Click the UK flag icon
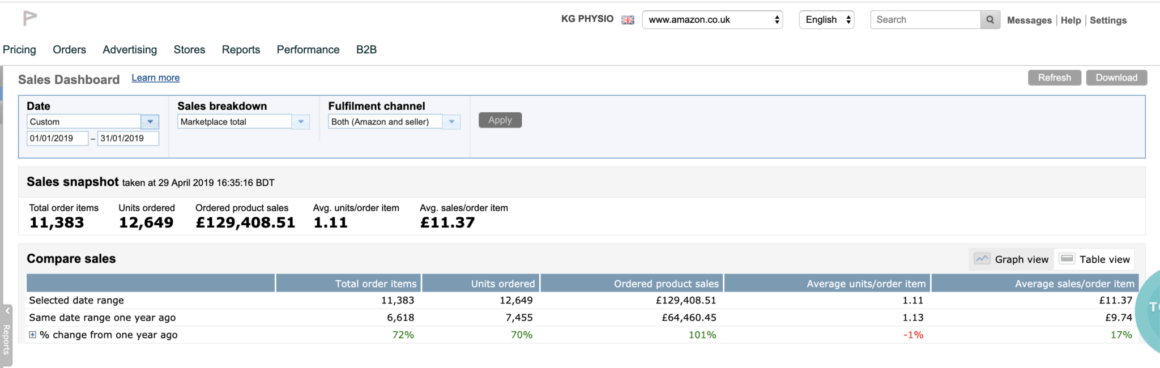Image resolution: width=1160 pixels, height=368 pixels. 628,20
